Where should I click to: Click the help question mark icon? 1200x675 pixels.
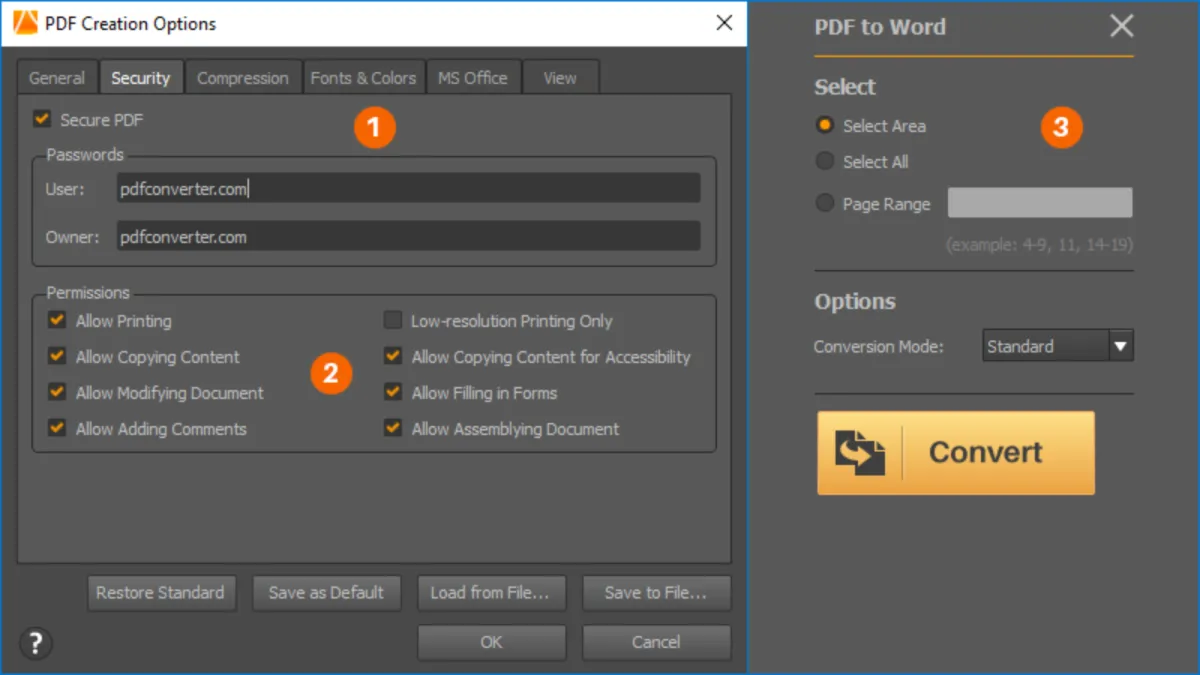click(36, 643)
